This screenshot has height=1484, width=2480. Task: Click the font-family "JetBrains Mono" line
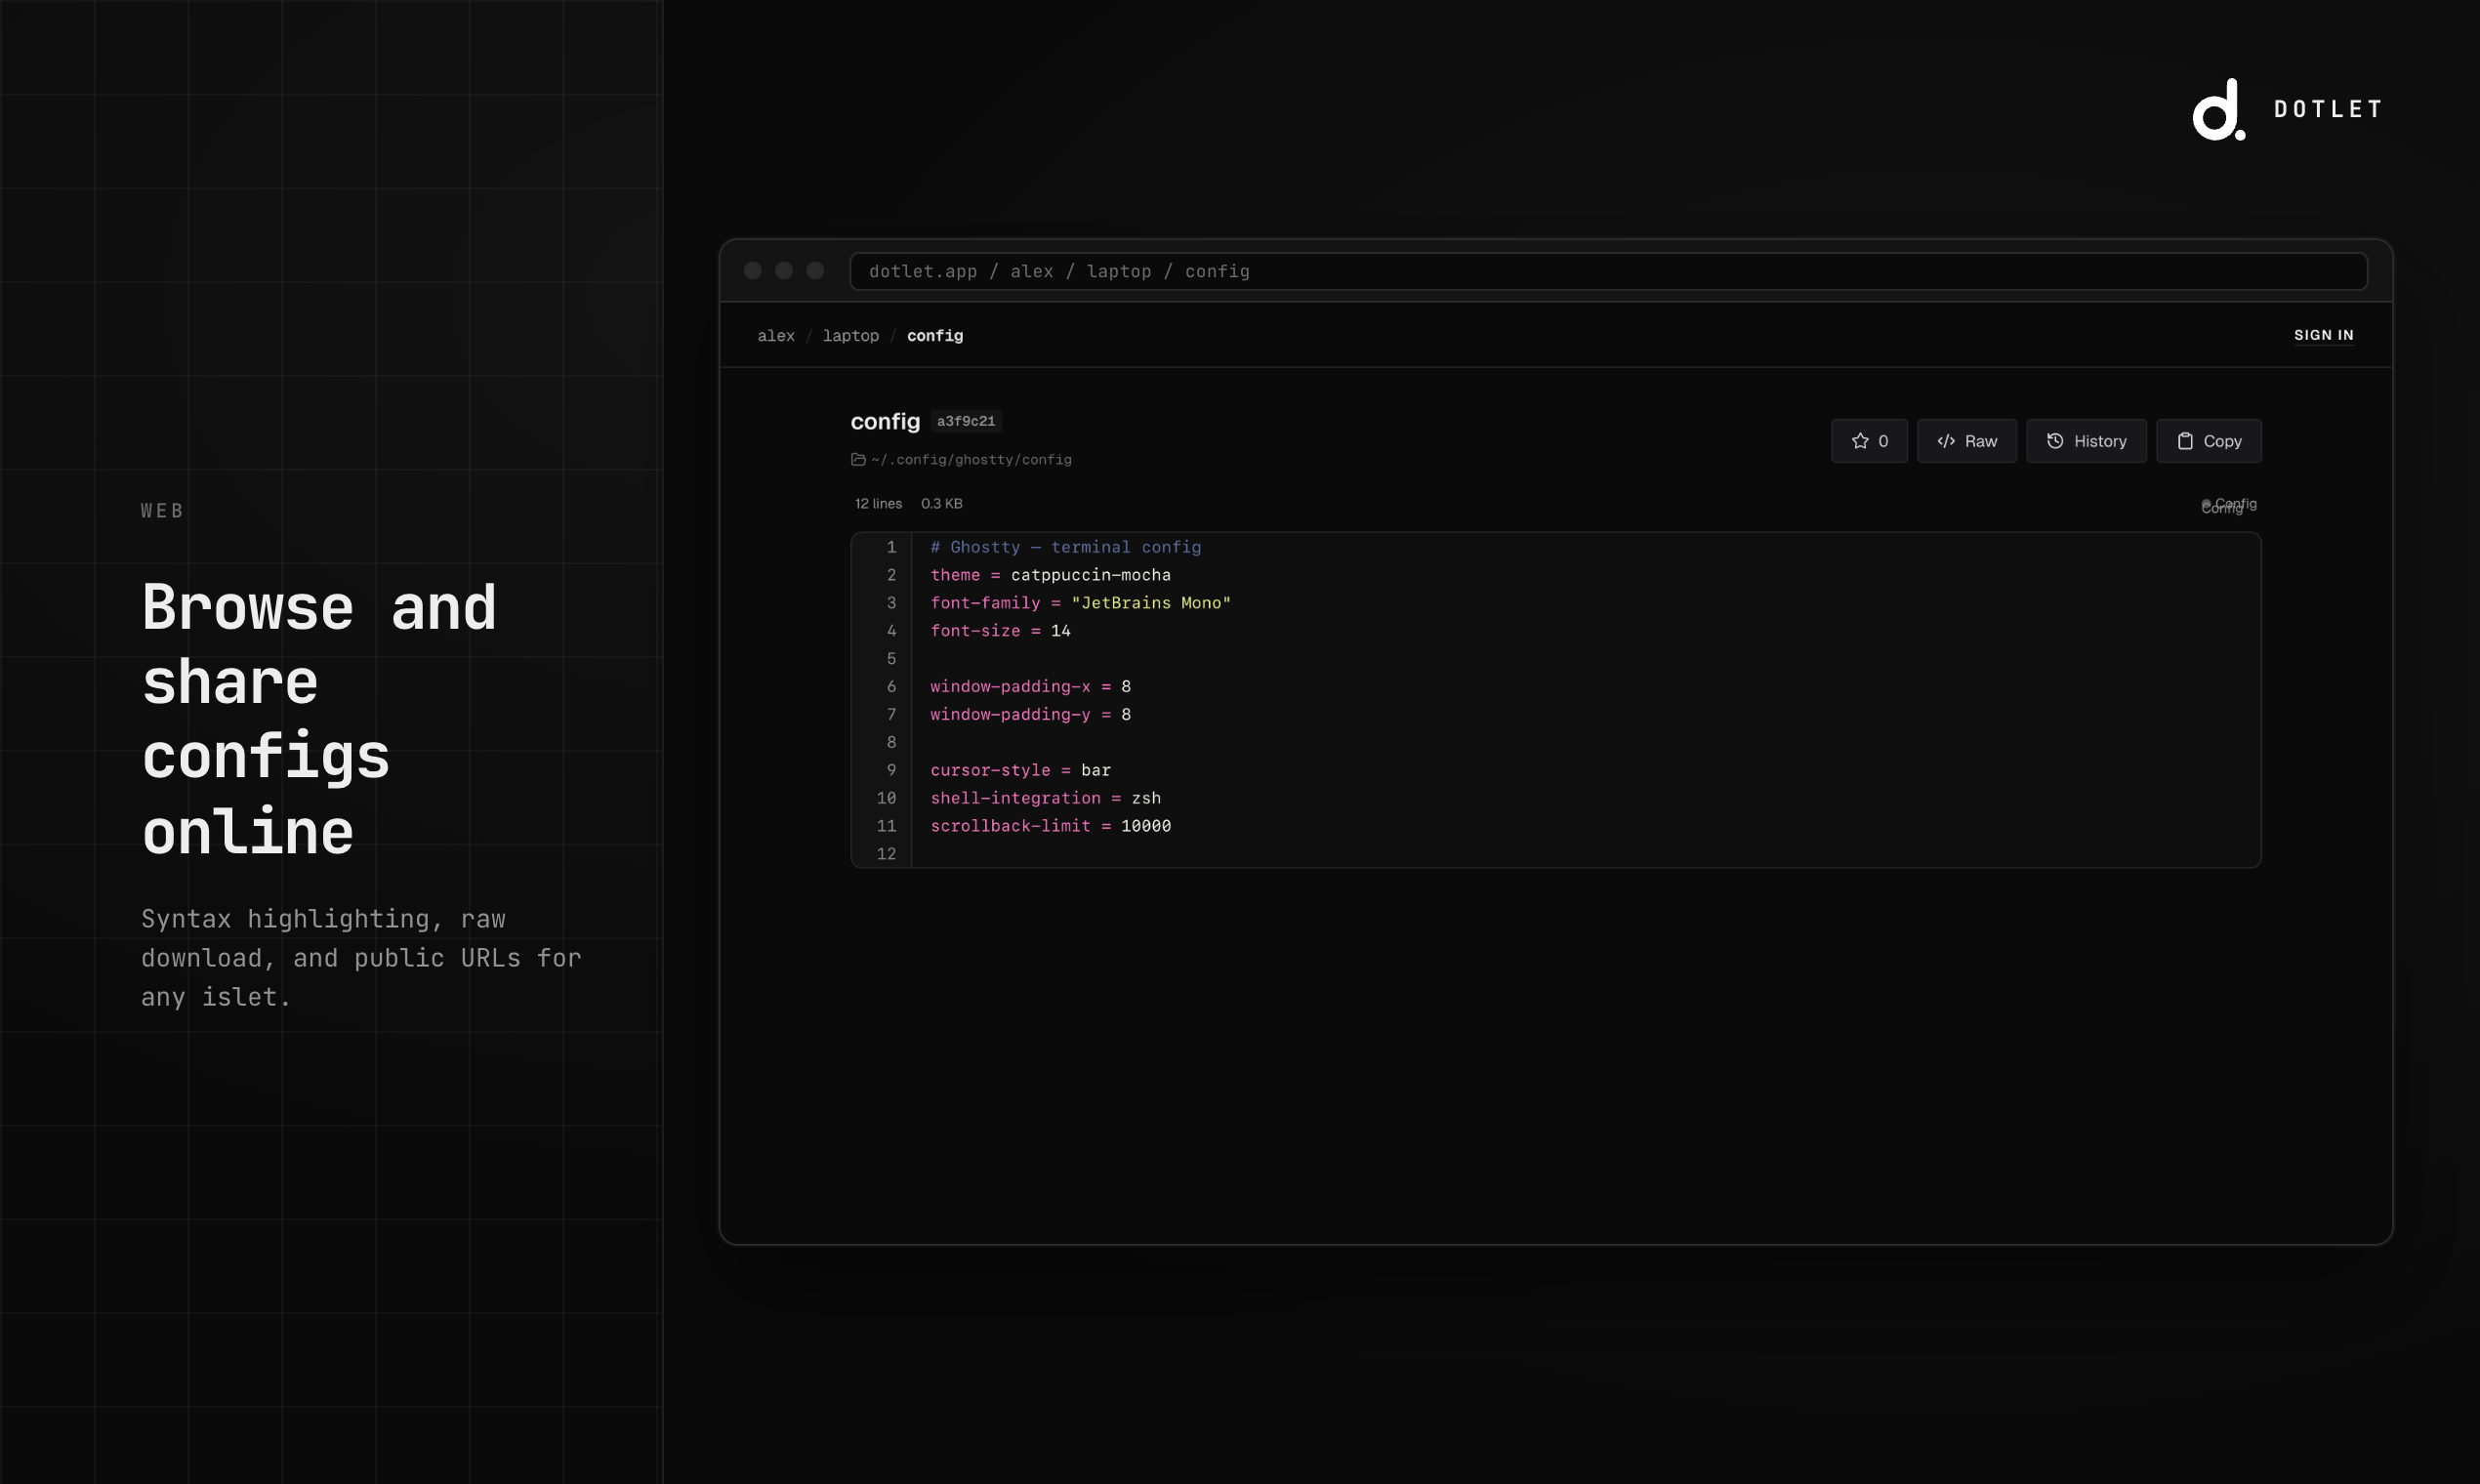point(1080,603)
